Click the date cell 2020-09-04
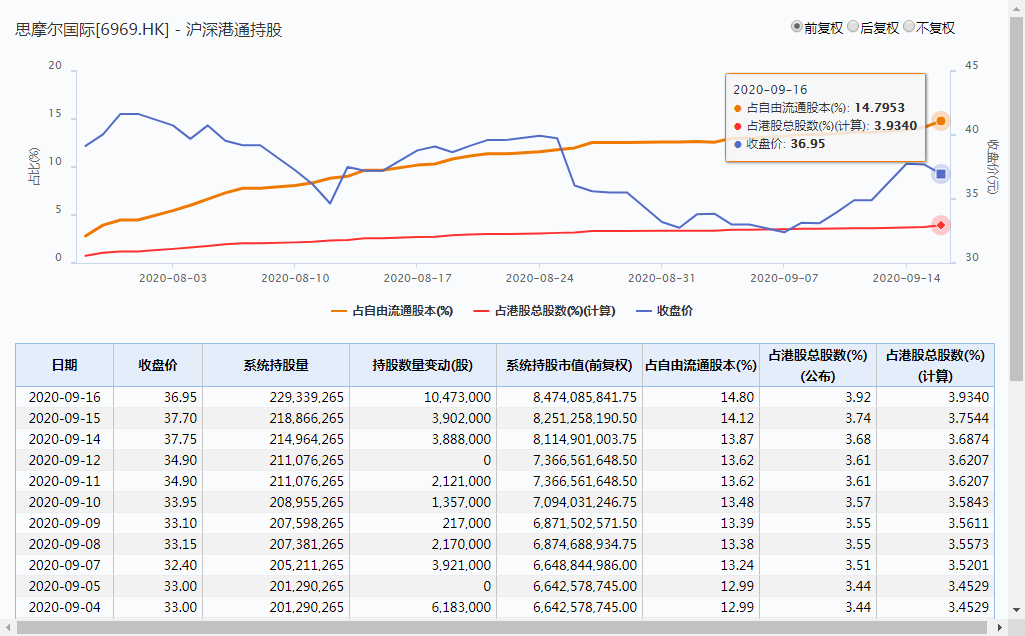This screenshot has width=1025, height=636. click(x=64, y=607)
